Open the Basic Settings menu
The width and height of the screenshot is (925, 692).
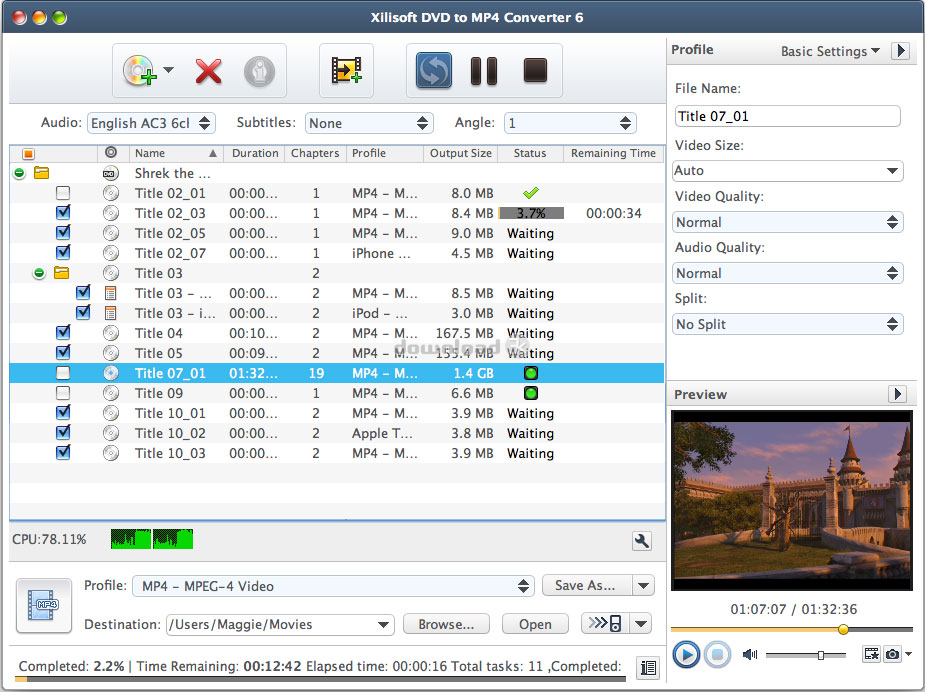click(x=829, y=51)
